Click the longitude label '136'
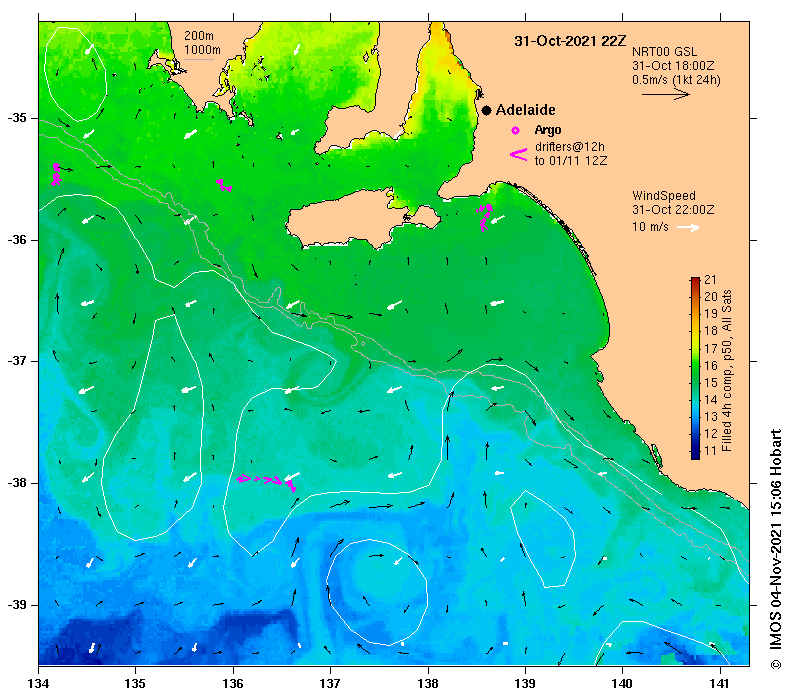The width and height of the screenshot is (791, 700). [x=233, y=684]
